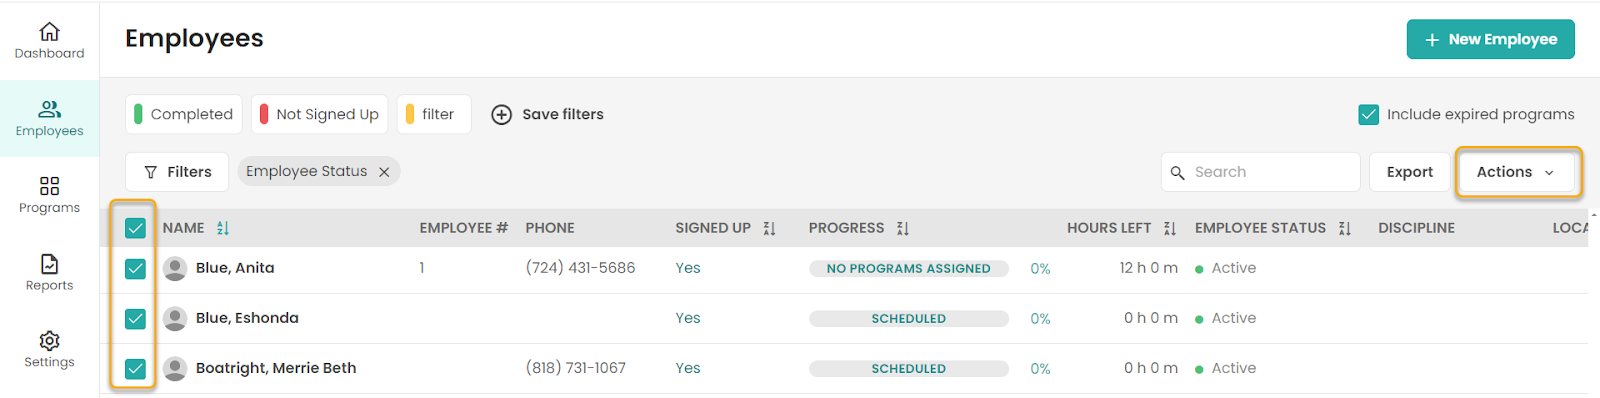Click Anita Blue's avatar icon
The image size is (1600, 398).
tap(175, 268)
